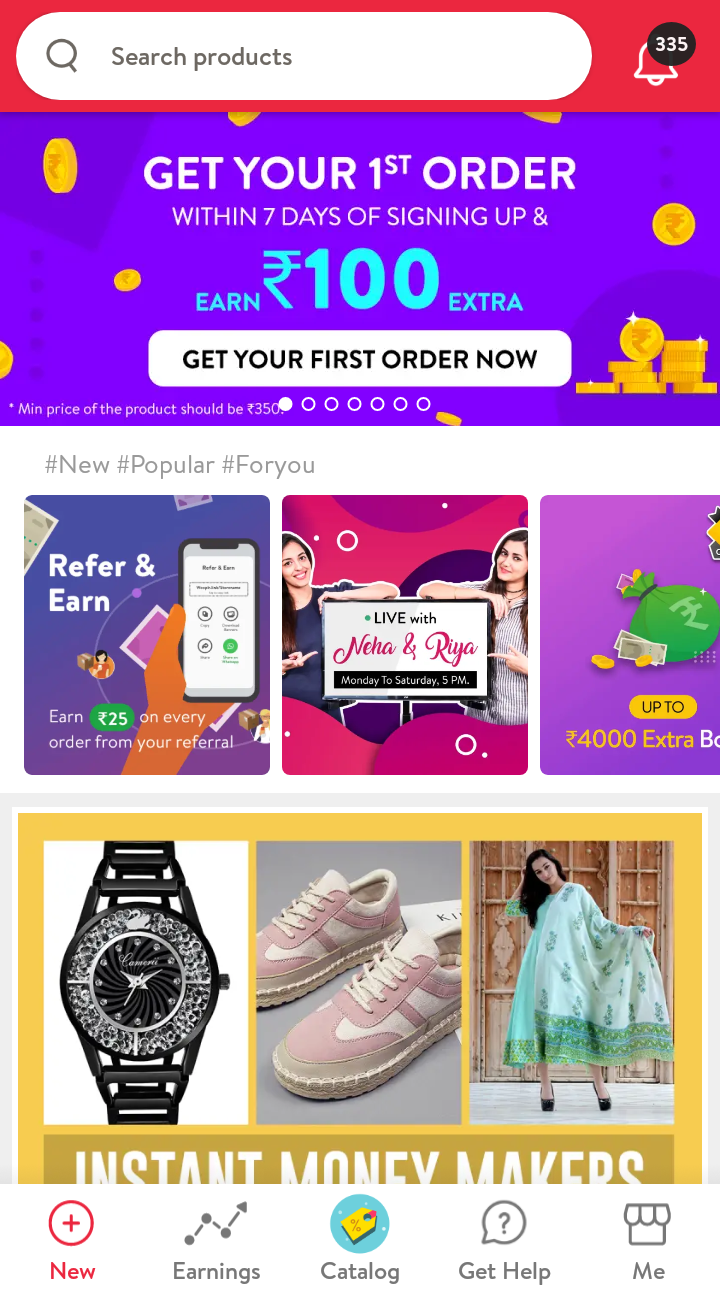Open the Catalog tag icon
This screenshot has width=720, height=1296.
(x=360, y=1224)
